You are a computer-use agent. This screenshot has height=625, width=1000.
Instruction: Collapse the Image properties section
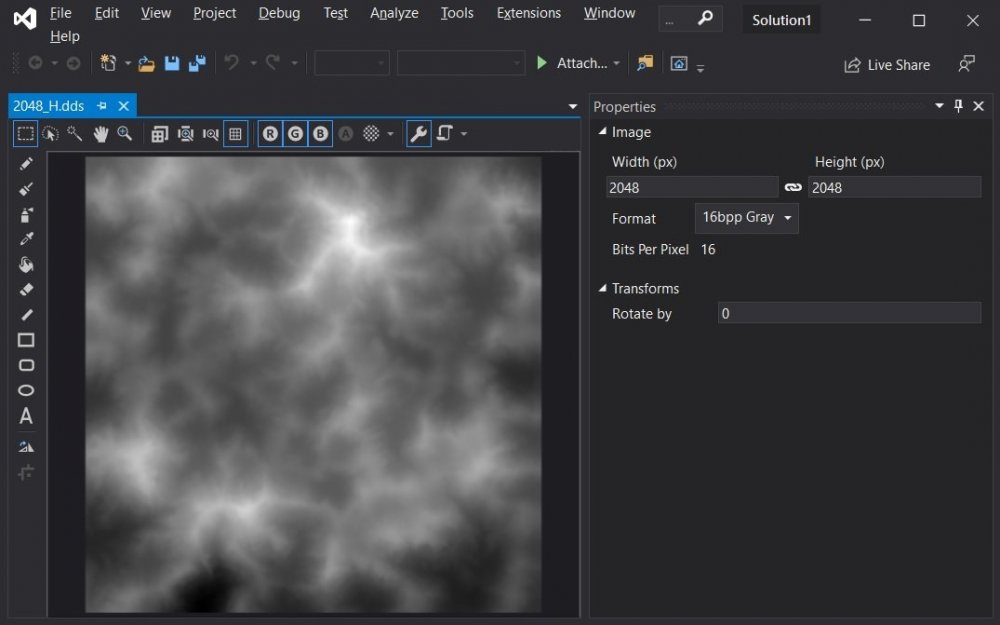pyautogui.click(x=602, y=132)
